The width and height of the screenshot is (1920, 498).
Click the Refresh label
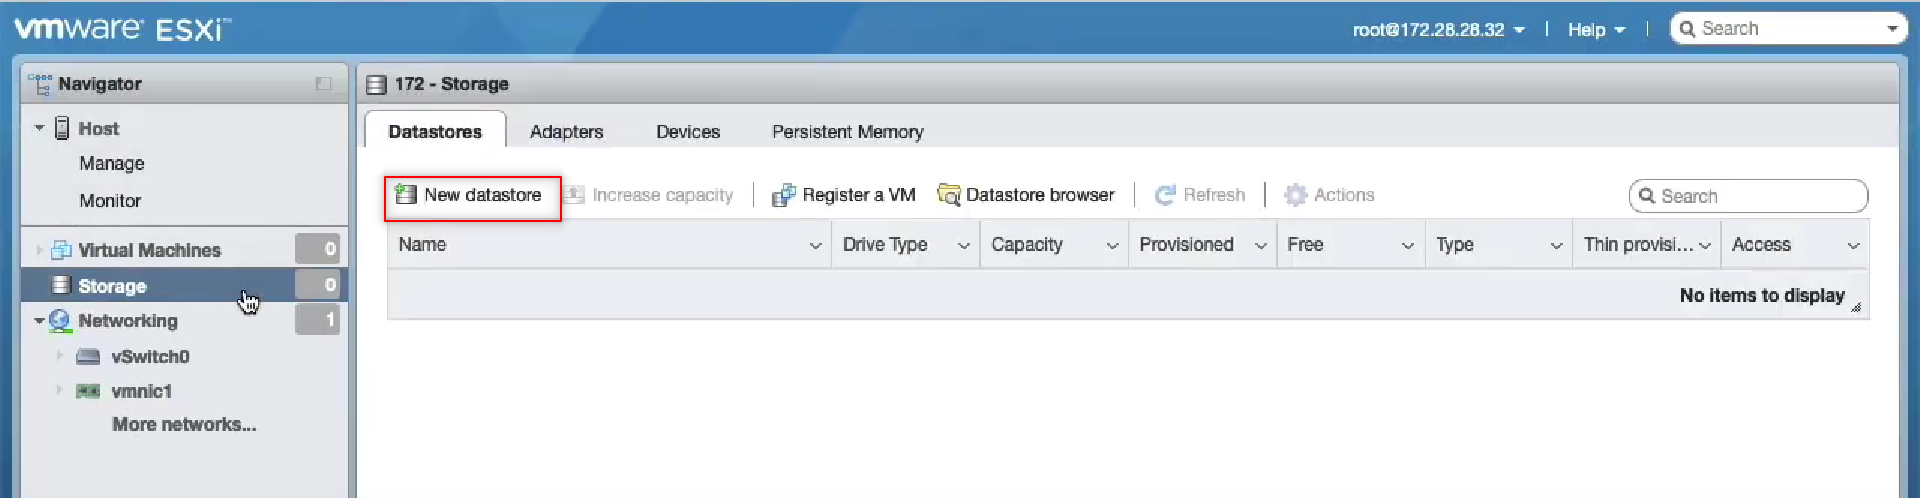click(1214, 194)
